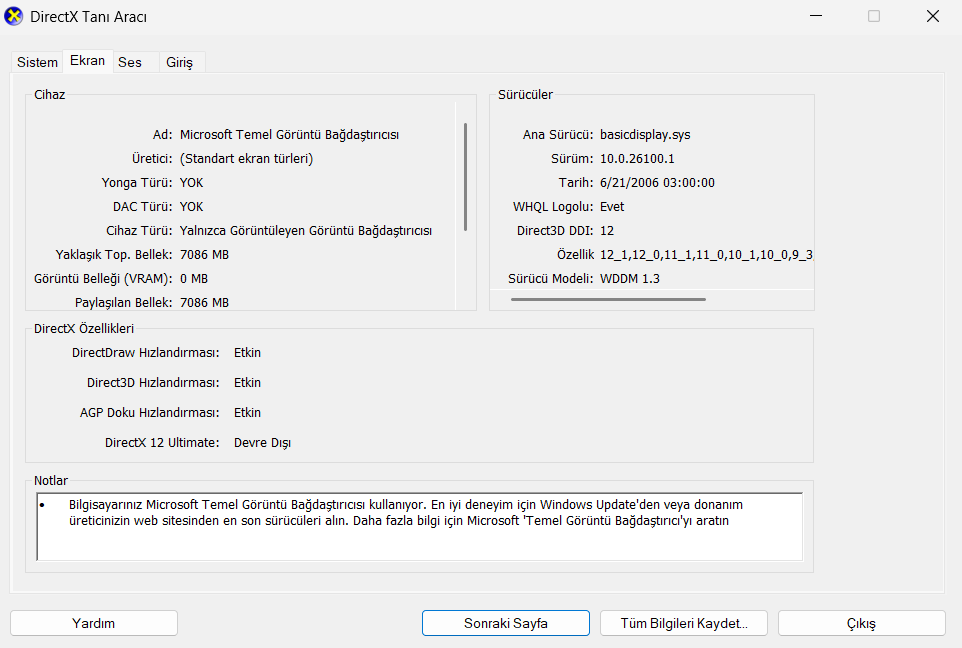Click the Çıkış button
Image resolution: width=962 pixels, height=648 pixels.
pos(861,623)
